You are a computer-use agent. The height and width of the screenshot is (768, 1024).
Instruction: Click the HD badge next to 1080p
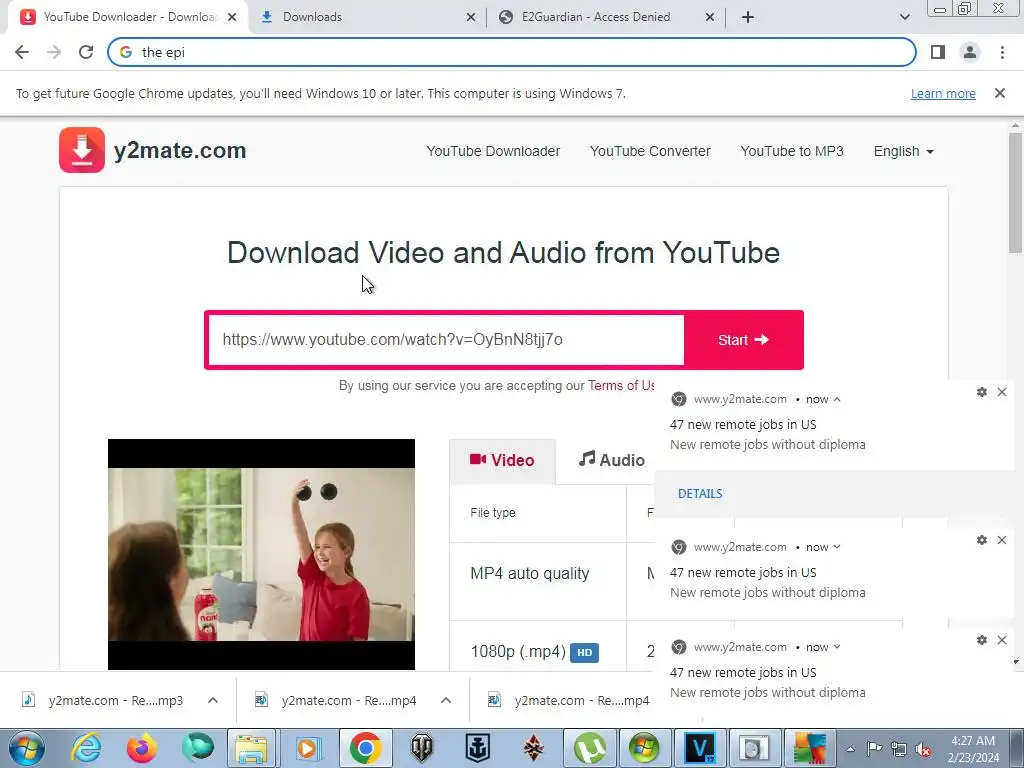click(584, 652)
